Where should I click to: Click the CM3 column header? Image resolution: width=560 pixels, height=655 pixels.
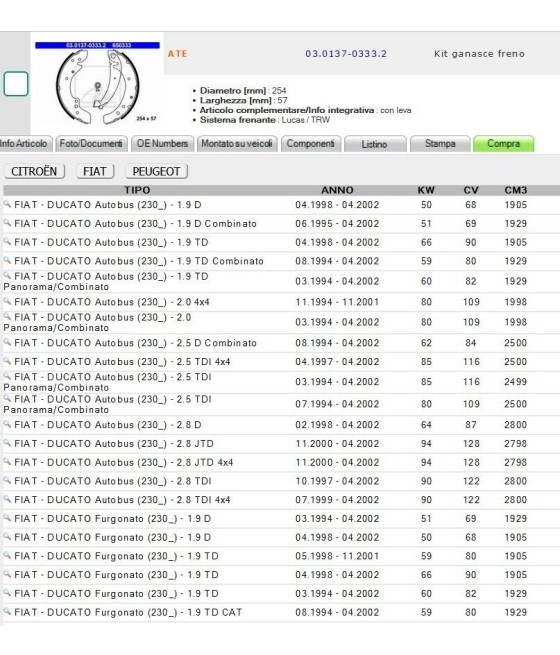click(x=516, y=190)
